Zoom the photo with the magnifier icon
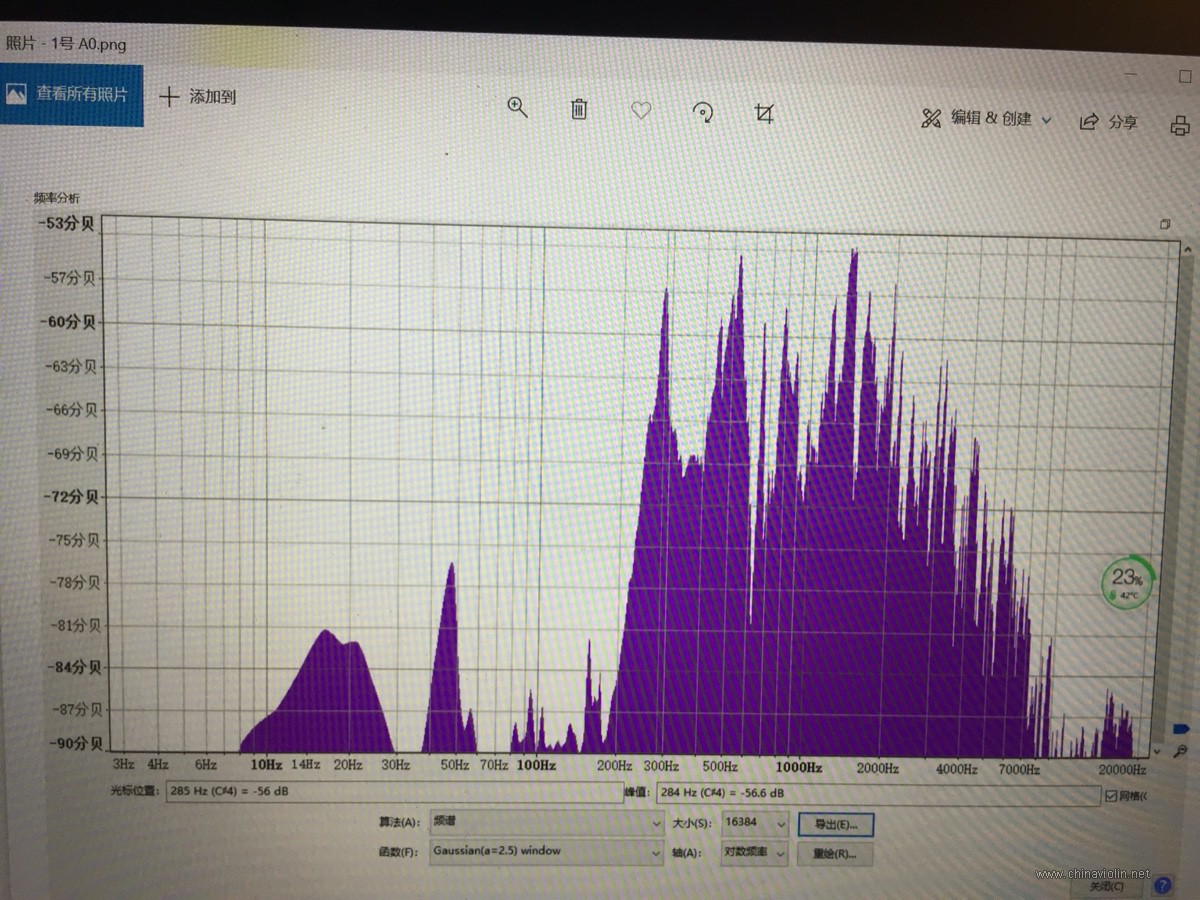The height and width of the screenshot is (900, 1200). point(517,108)
